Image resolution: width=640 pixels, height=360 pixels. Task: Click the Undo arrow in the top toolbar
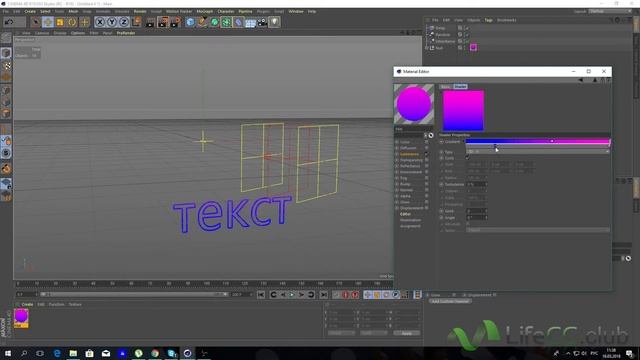(9, 22)
